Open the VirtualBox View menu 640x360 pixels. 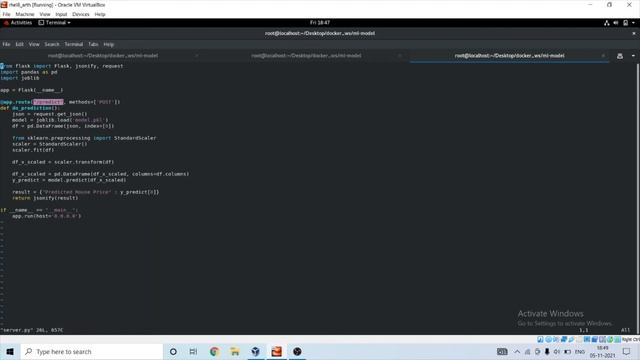tap(44, 14)
